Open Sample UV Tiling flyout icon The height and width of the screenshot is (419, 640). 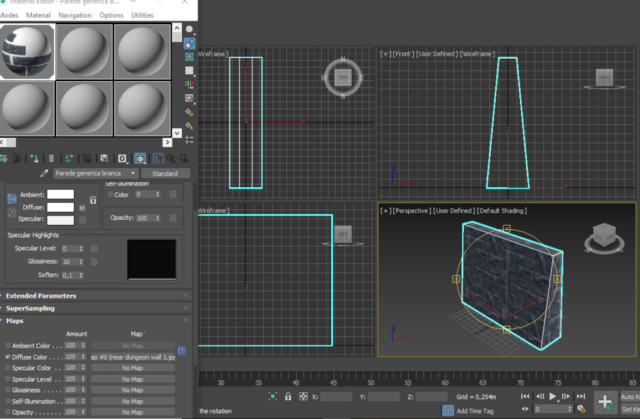point(189,71)
